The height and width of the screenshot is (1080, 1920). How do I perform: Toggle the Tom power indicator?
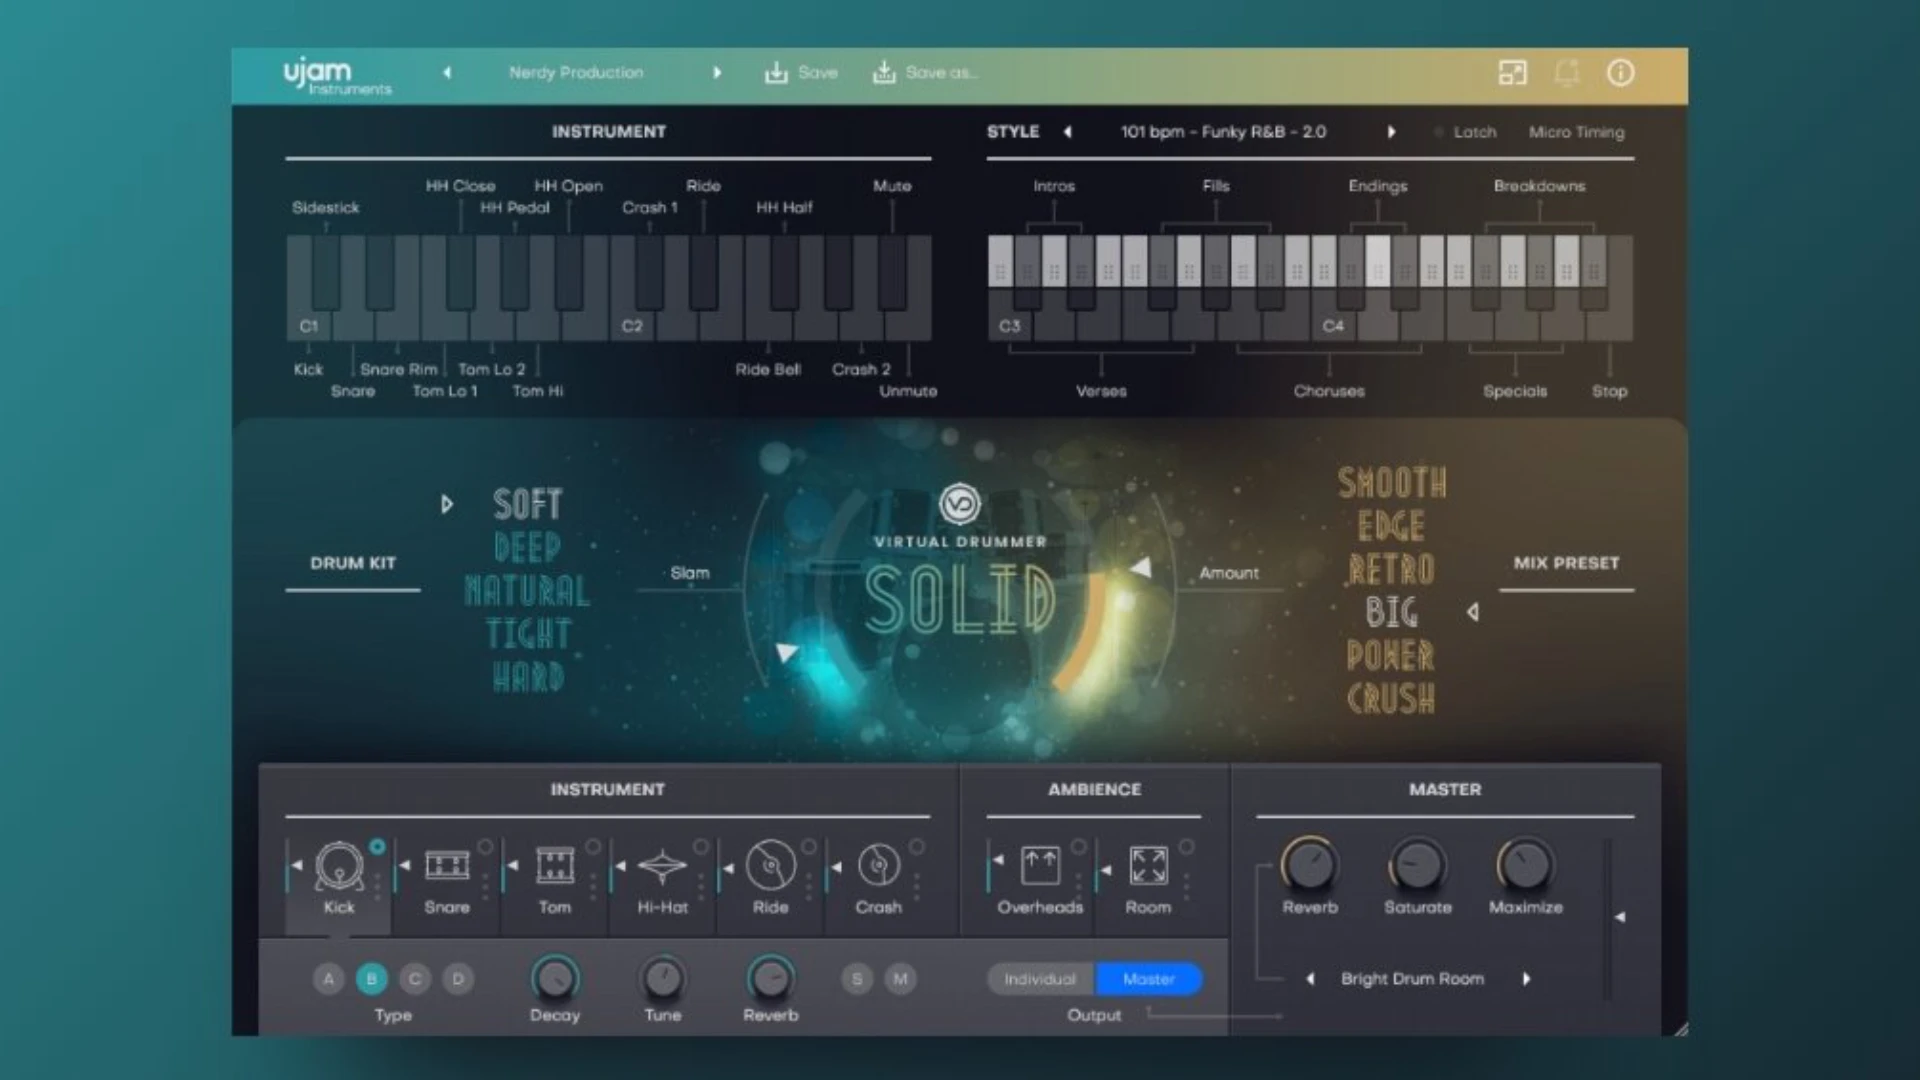pos(593,847)
